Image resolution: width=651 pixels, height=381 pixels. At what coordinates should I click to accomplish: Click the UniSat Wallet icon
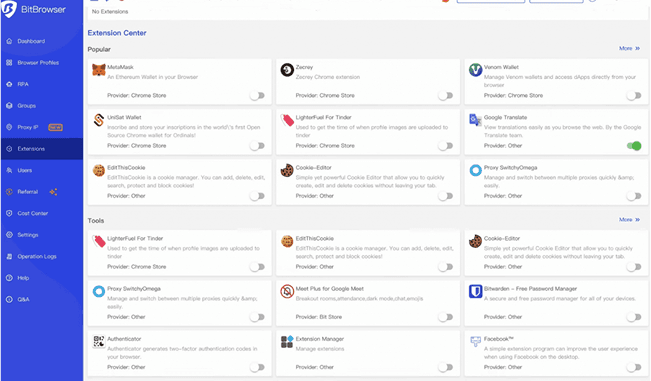(x=99, y=120)
